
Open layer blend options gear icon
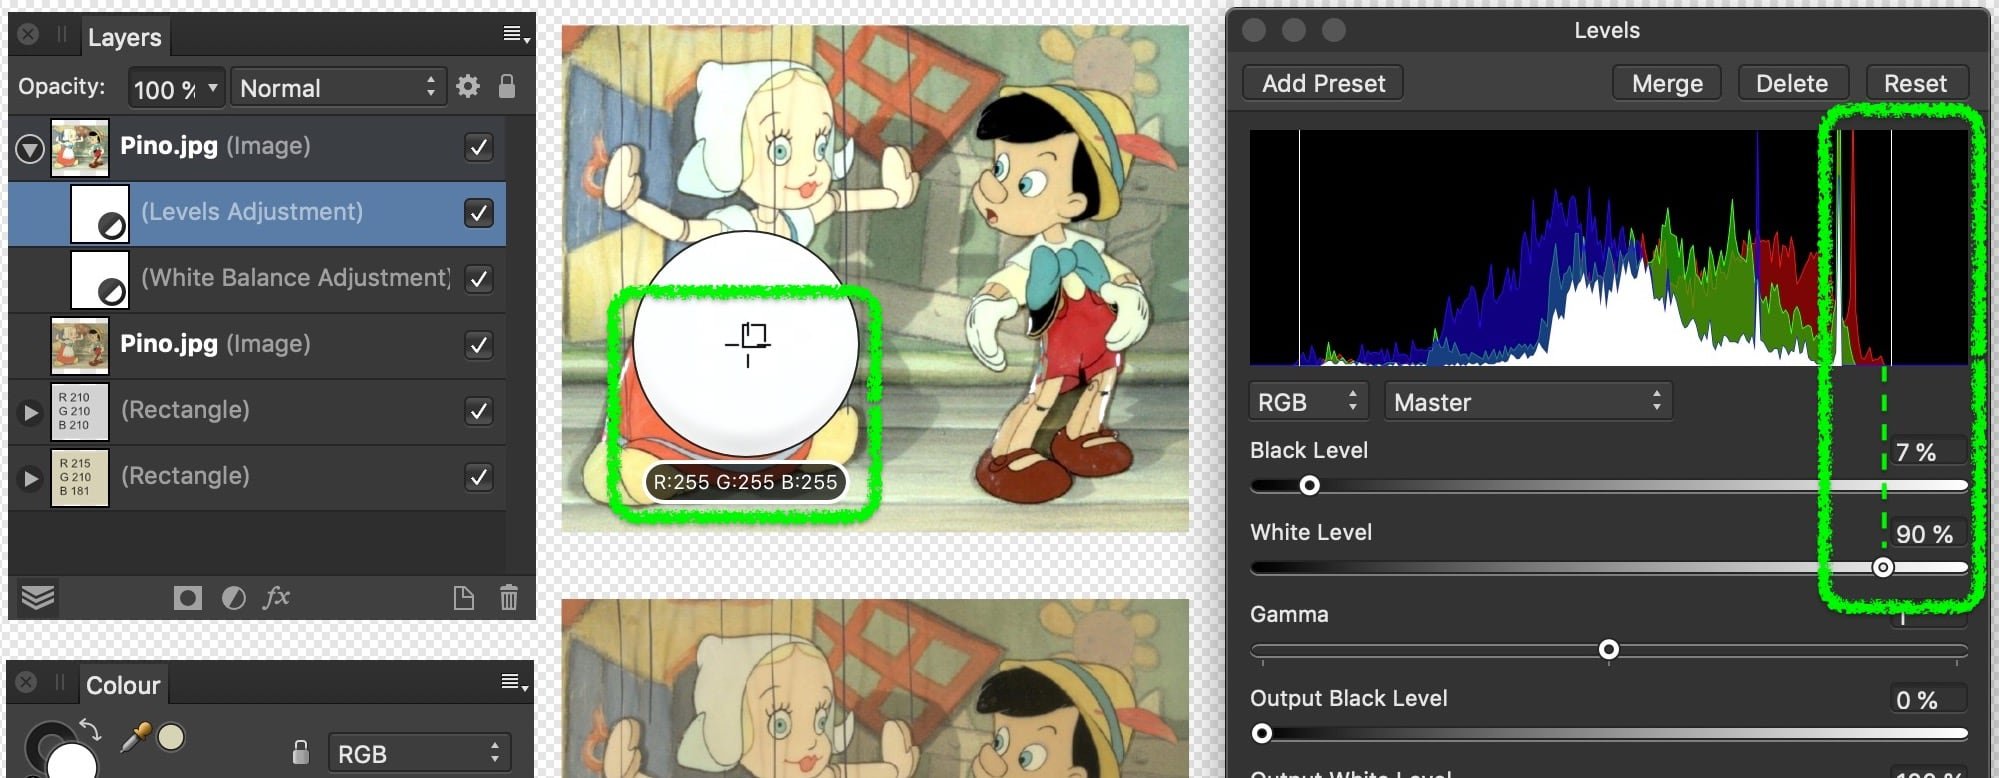(467, 87)
